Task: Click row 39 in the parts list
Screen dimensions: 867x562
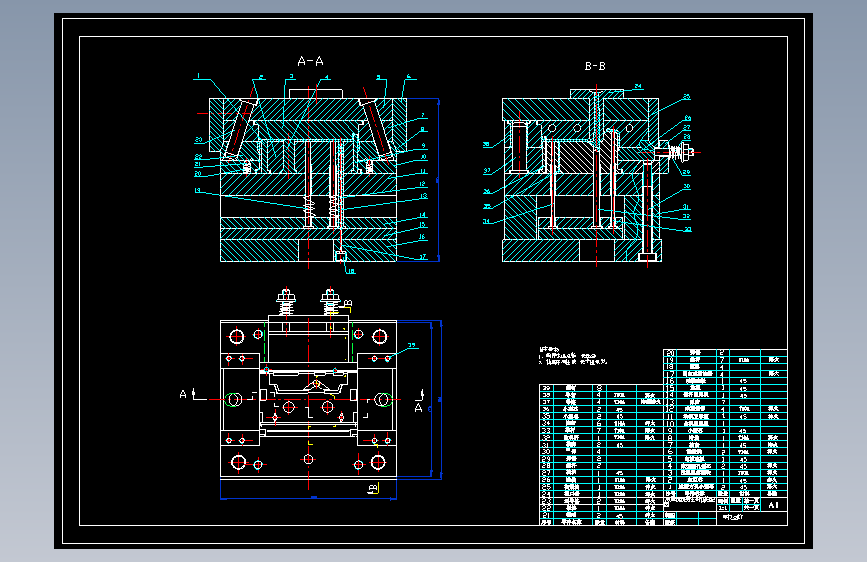Action: 601,388
